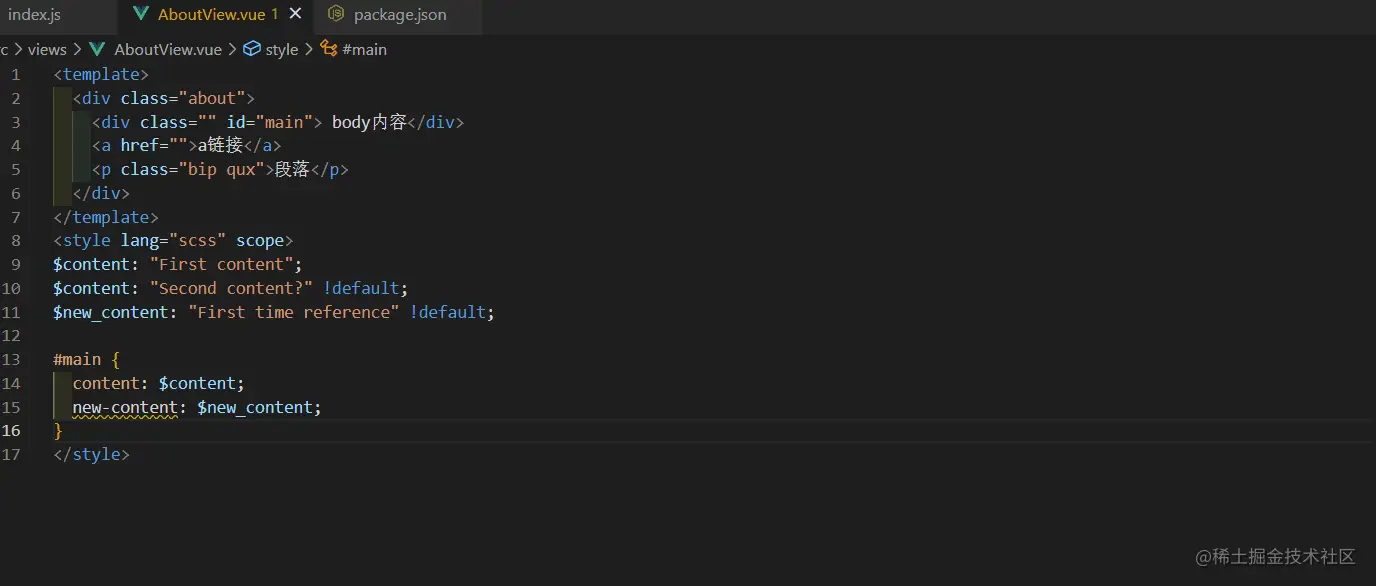Switch to the package.json tab
This screenshot has height=586, width=1376.
[397, 14]
